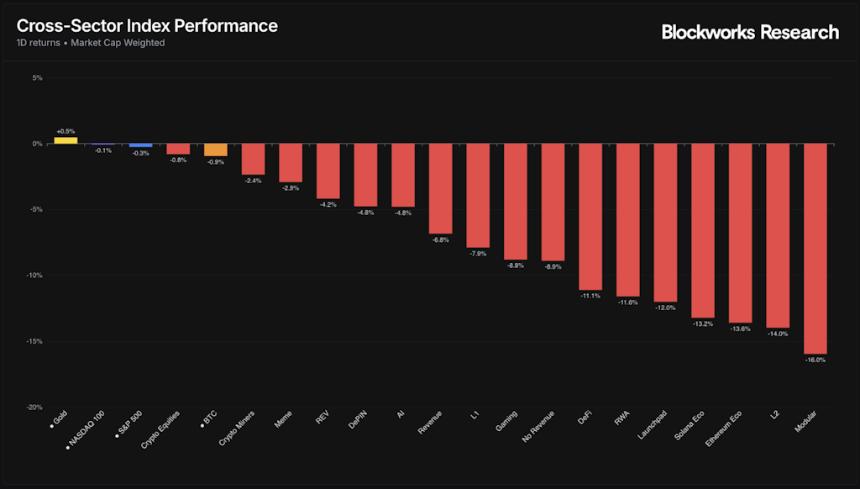The height and width of the screenshot is (489, 860).
Task: Click the blue S&P 500 bar
Action: 140,145
